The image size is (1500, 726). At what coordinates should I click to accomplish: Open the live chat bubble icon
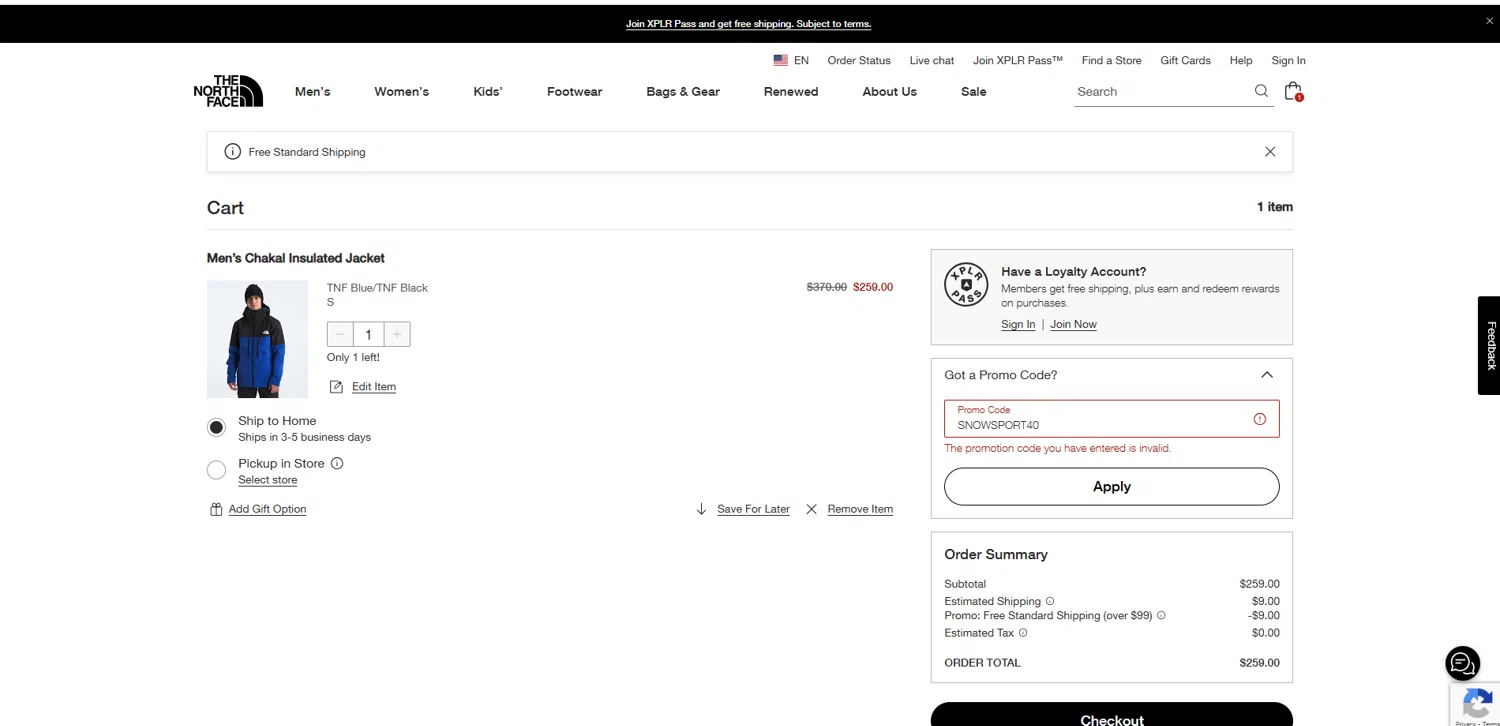(x=1463, y=663)
